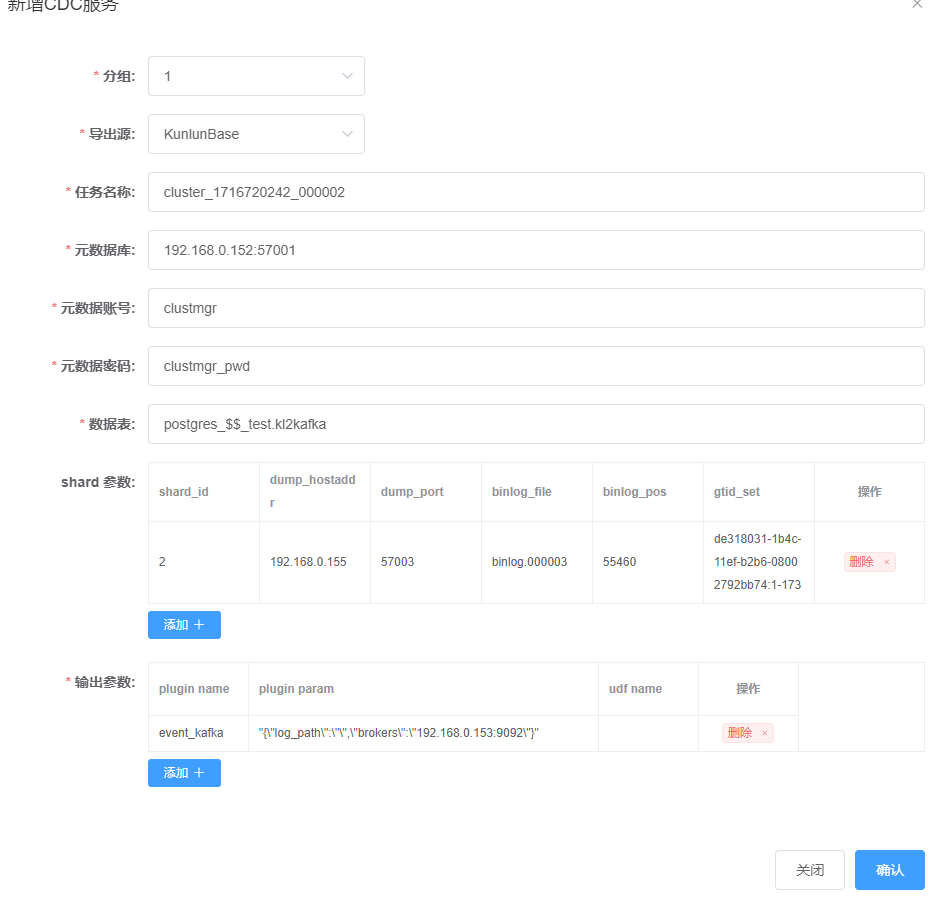
Task: Click the plugin param column header
Action: [x=423, y=689]
